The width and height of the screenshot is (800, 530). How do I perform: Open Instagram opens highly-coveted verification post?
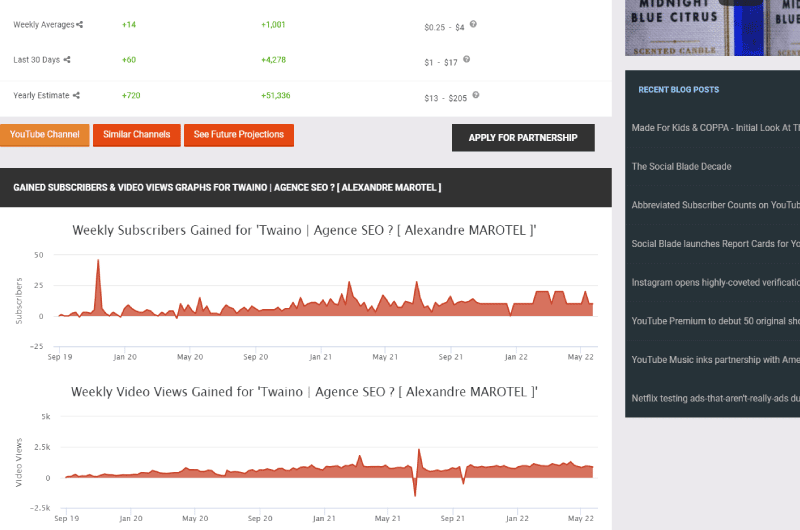tap(715, 283)
